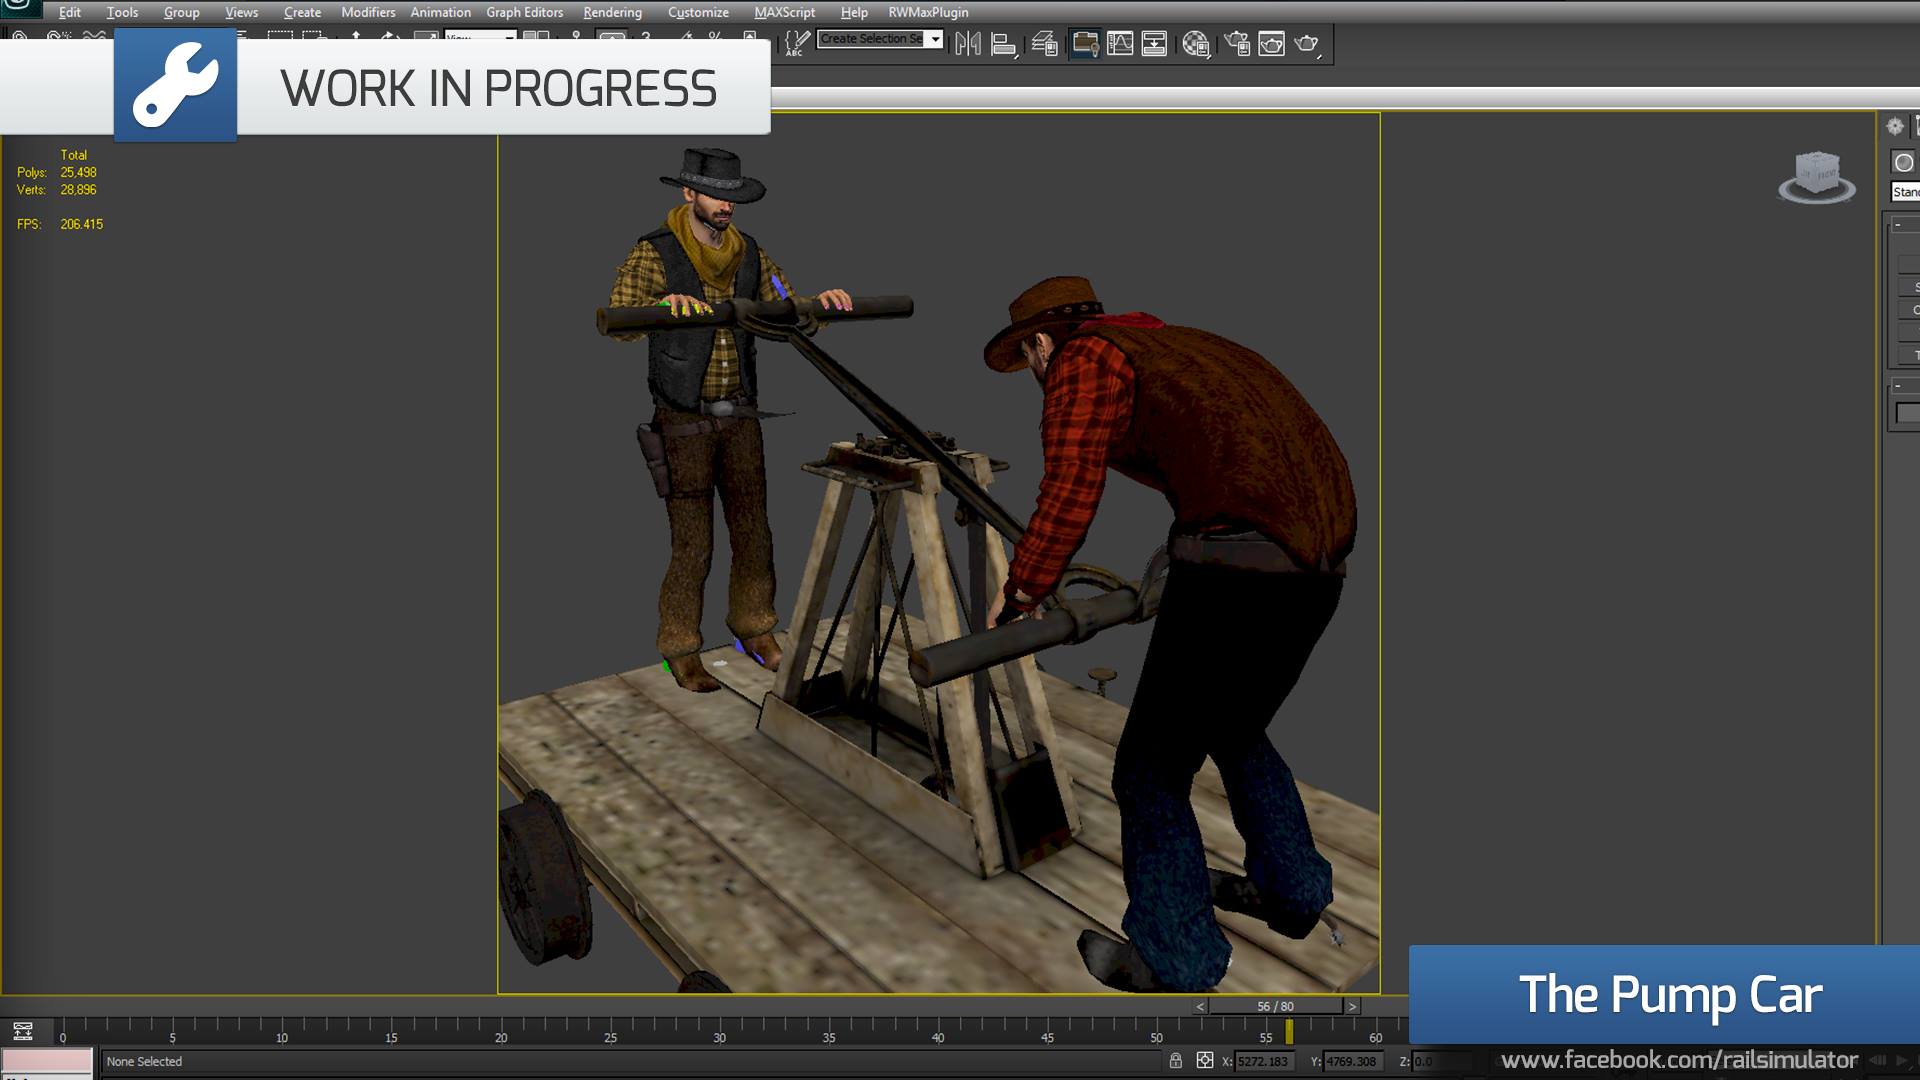The height and width of the screenshot is (1080, 1920).
Task: Open the Modifiers menu
Action: point(368,12)
